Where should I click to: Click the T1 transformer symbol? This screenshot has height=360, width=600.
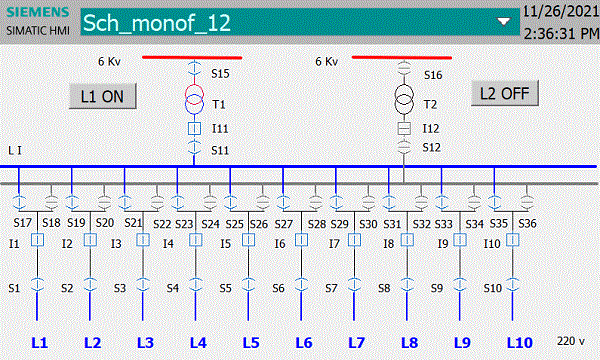194,99
